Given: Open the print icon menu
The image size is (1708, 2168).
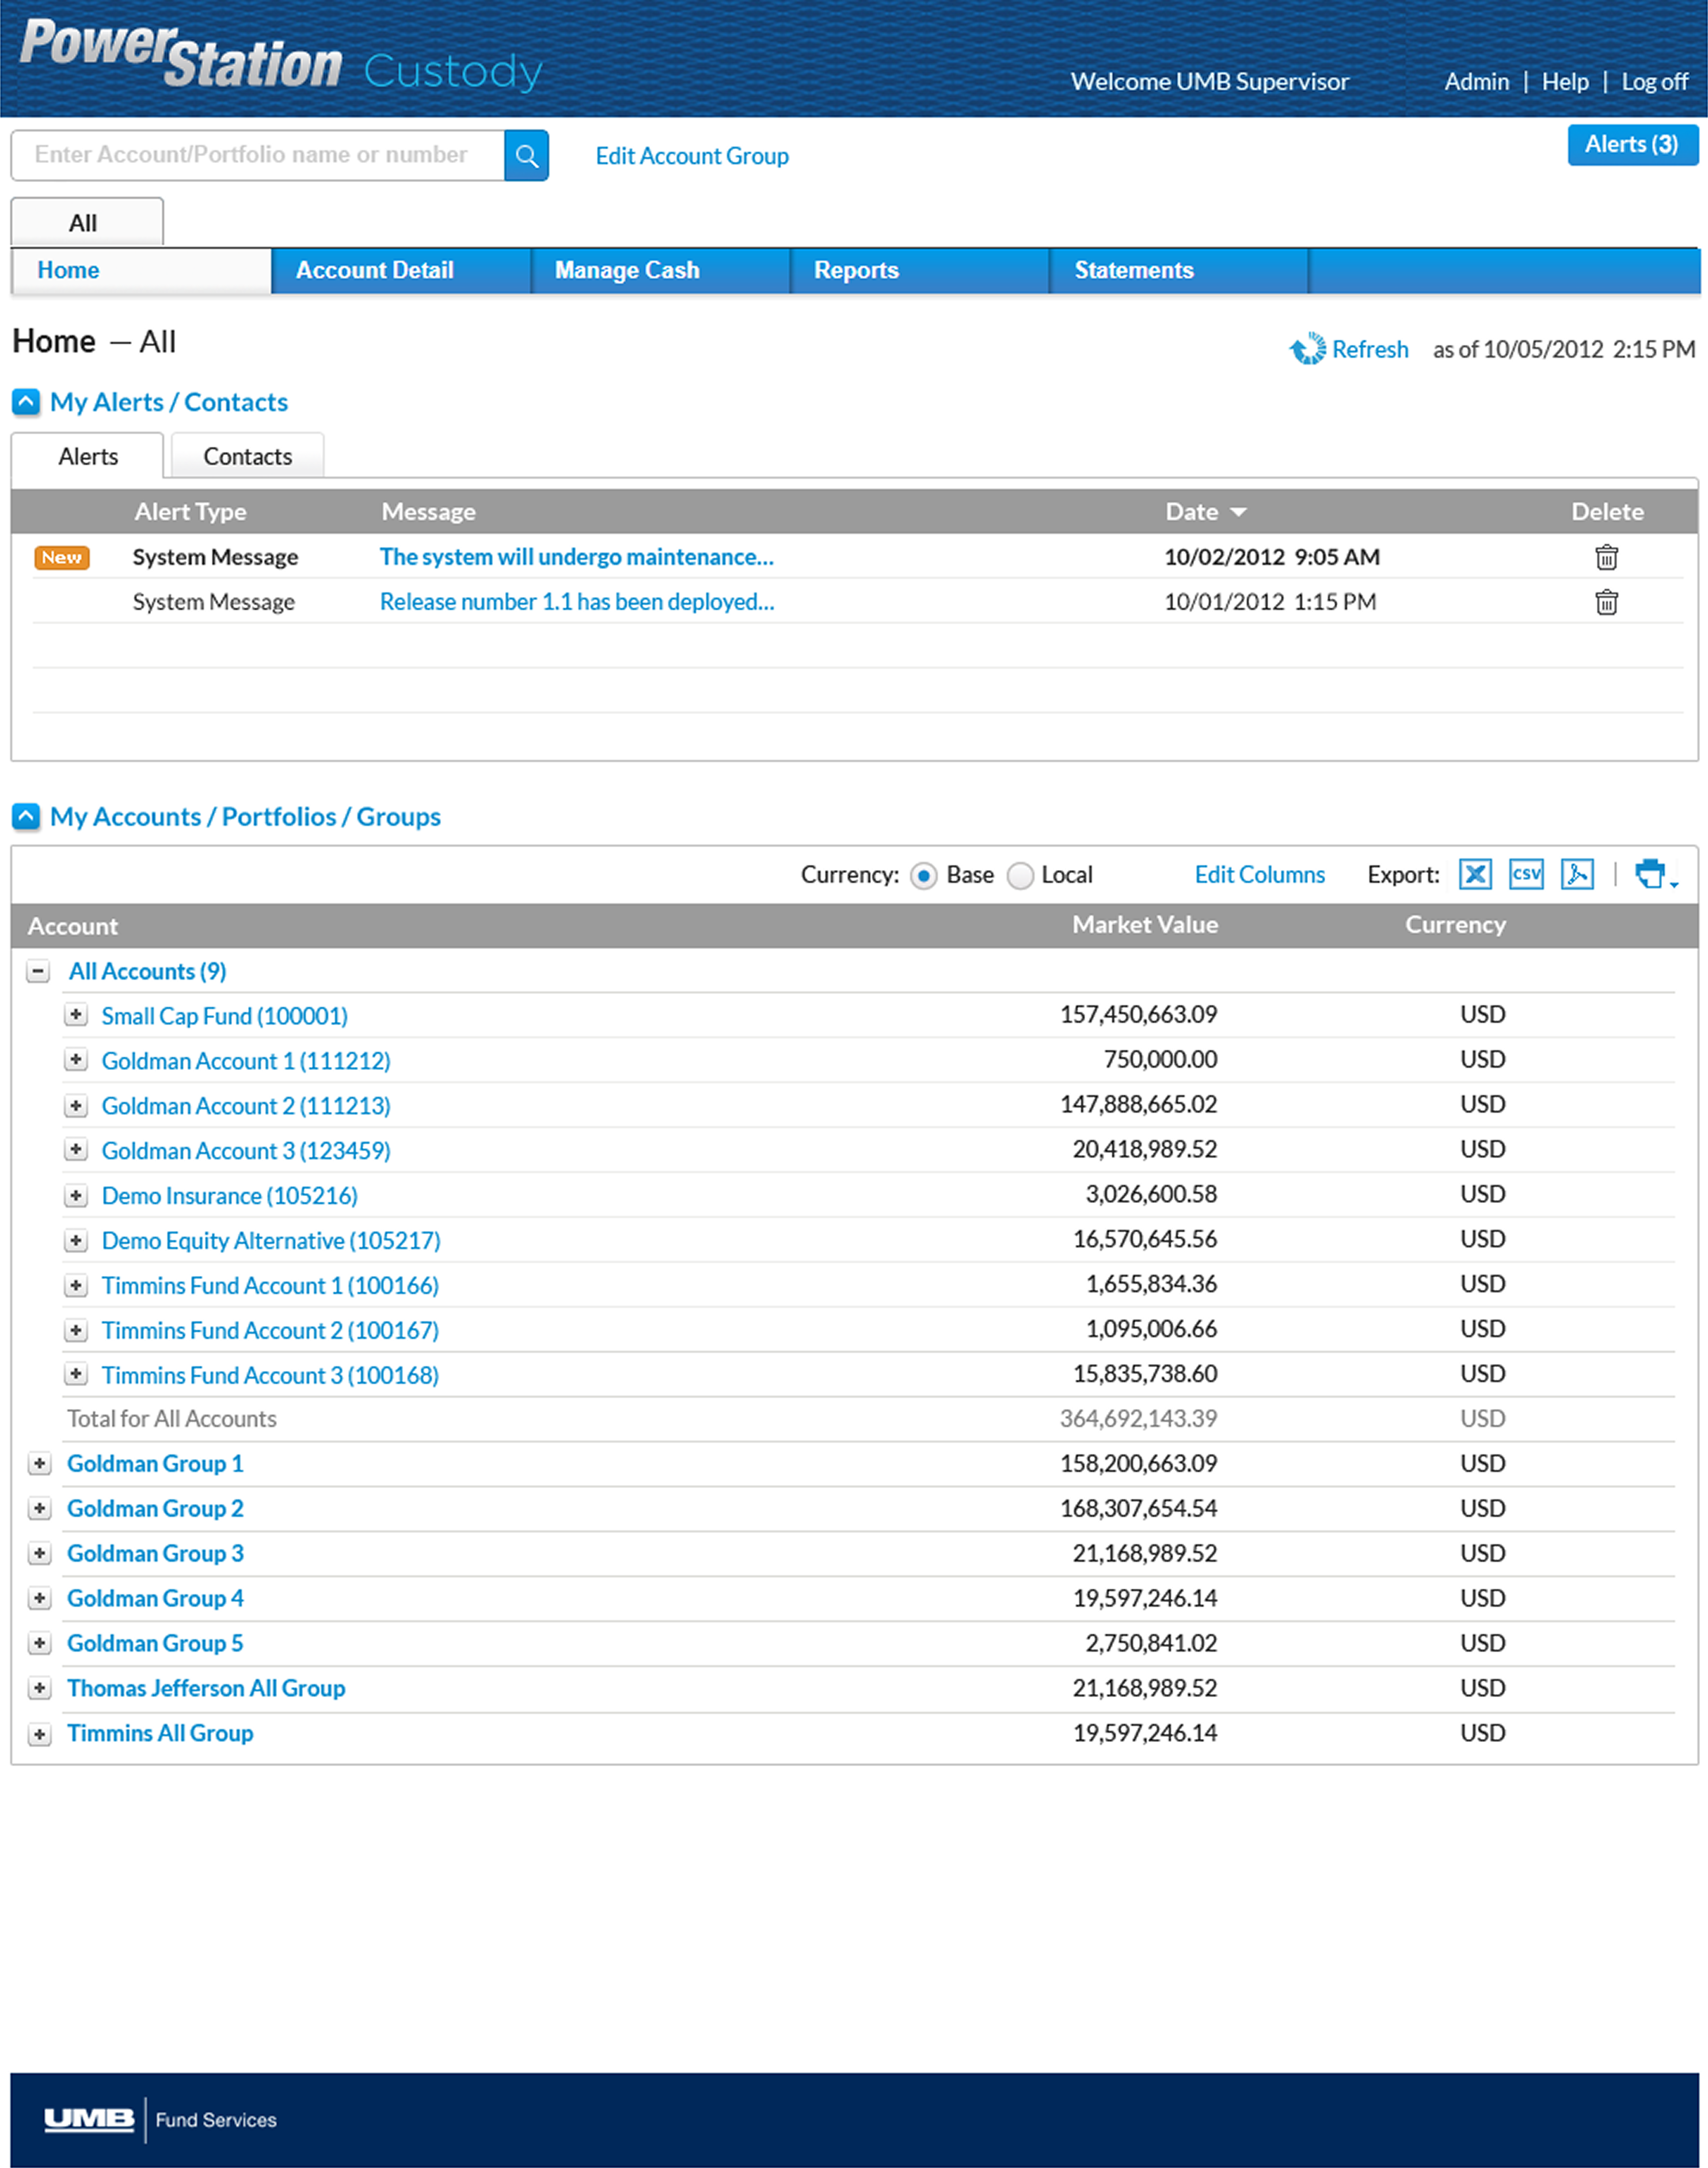Looking at the screenshot, I should point(1655,874).
